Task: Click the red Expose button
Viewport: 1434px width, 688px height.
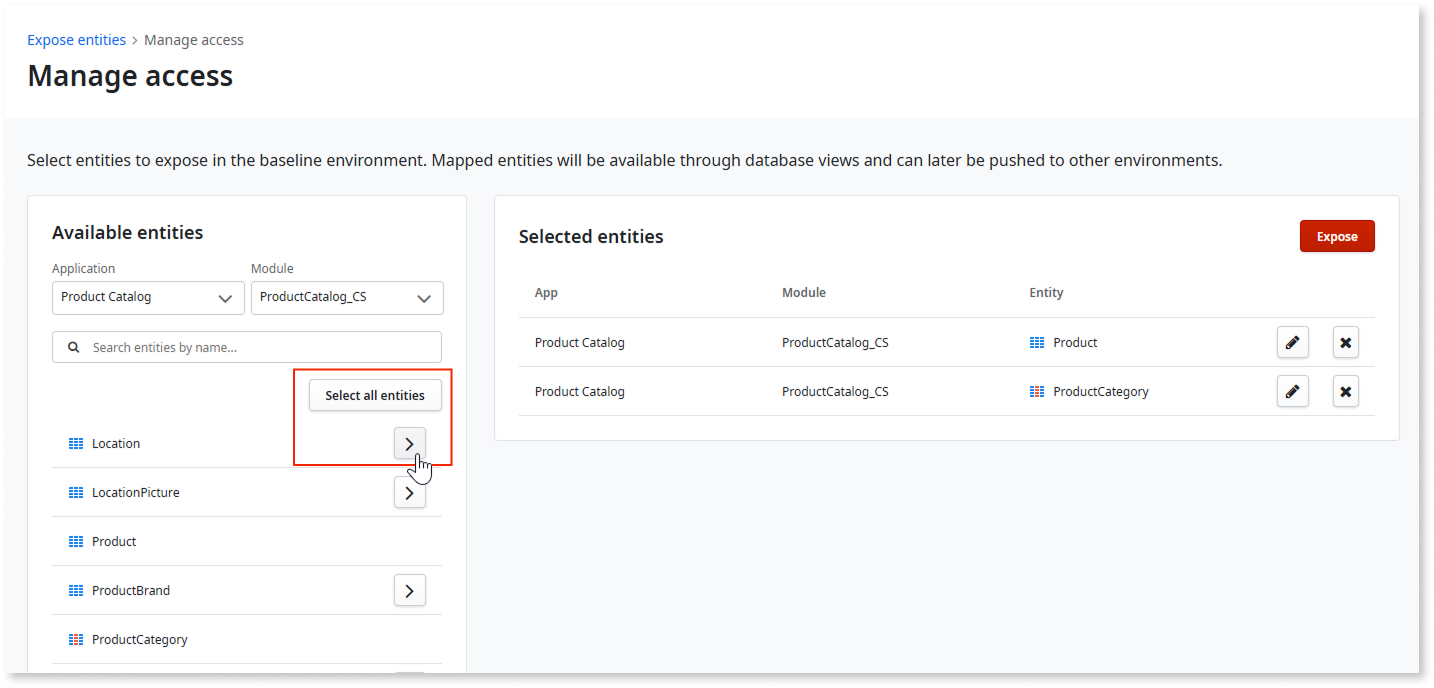Action: pyautogui.click(x=1337, y=236)
